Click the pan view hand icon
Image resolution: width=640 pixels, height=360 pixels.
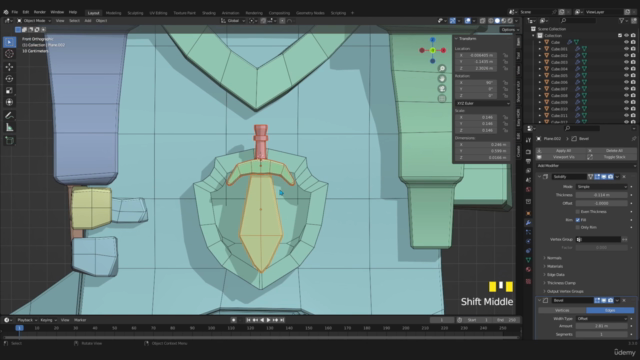pos(442,79)
